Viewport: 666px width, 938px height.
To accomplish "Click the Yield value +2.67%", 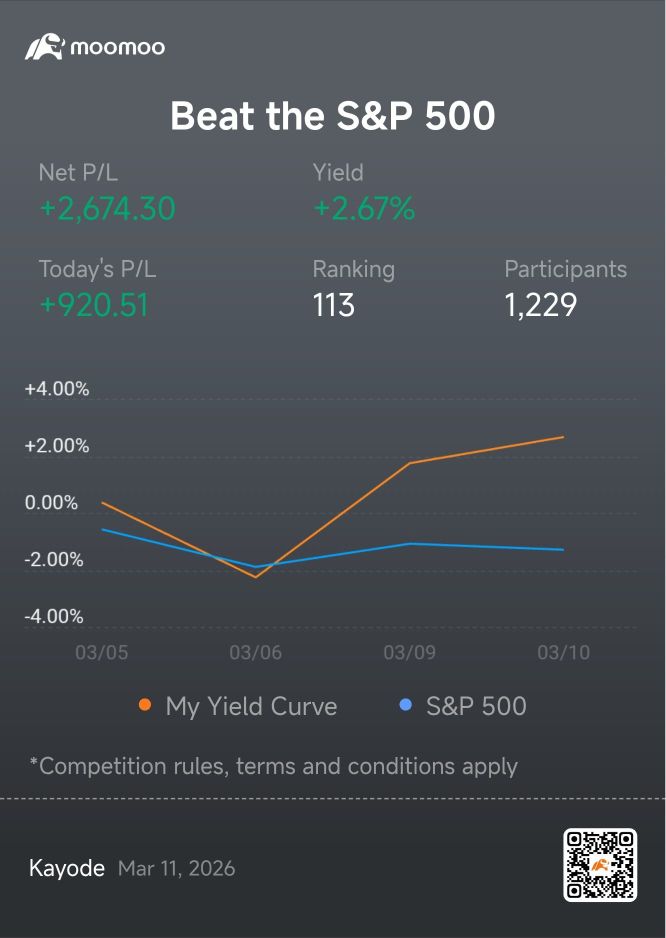I will (x=364, y=209).
